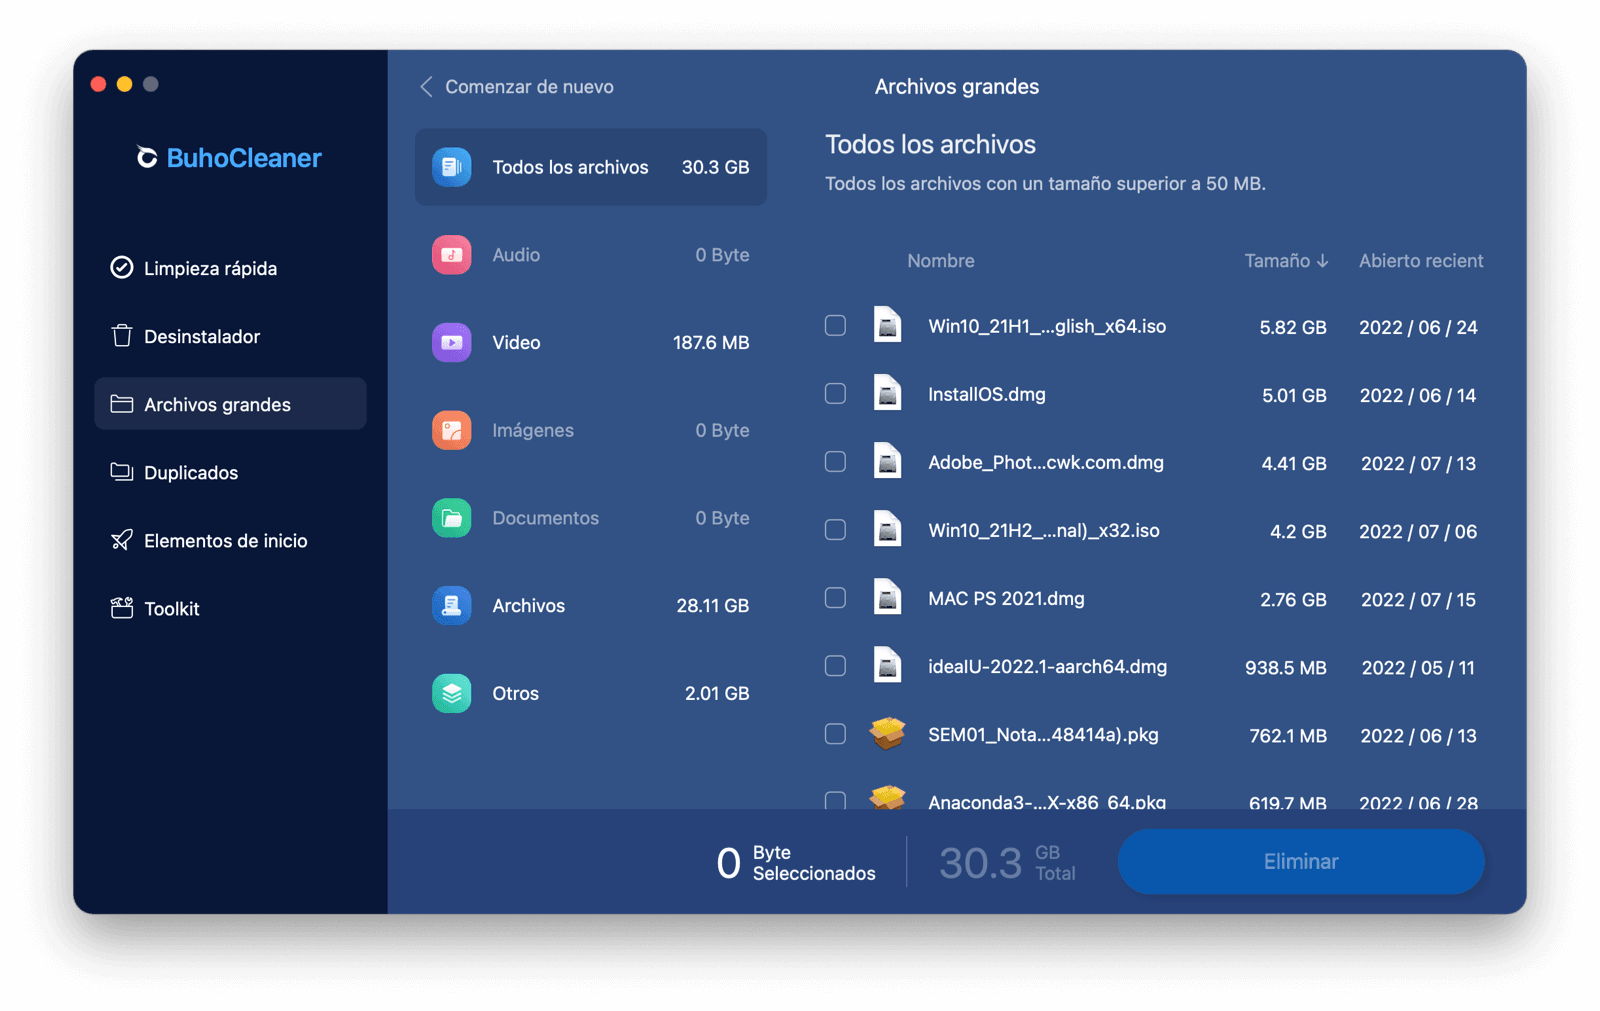1600x1011 pixels.
Task: Click the Limpieza rápida checkmark icon
Action: [x=121, y=268]
